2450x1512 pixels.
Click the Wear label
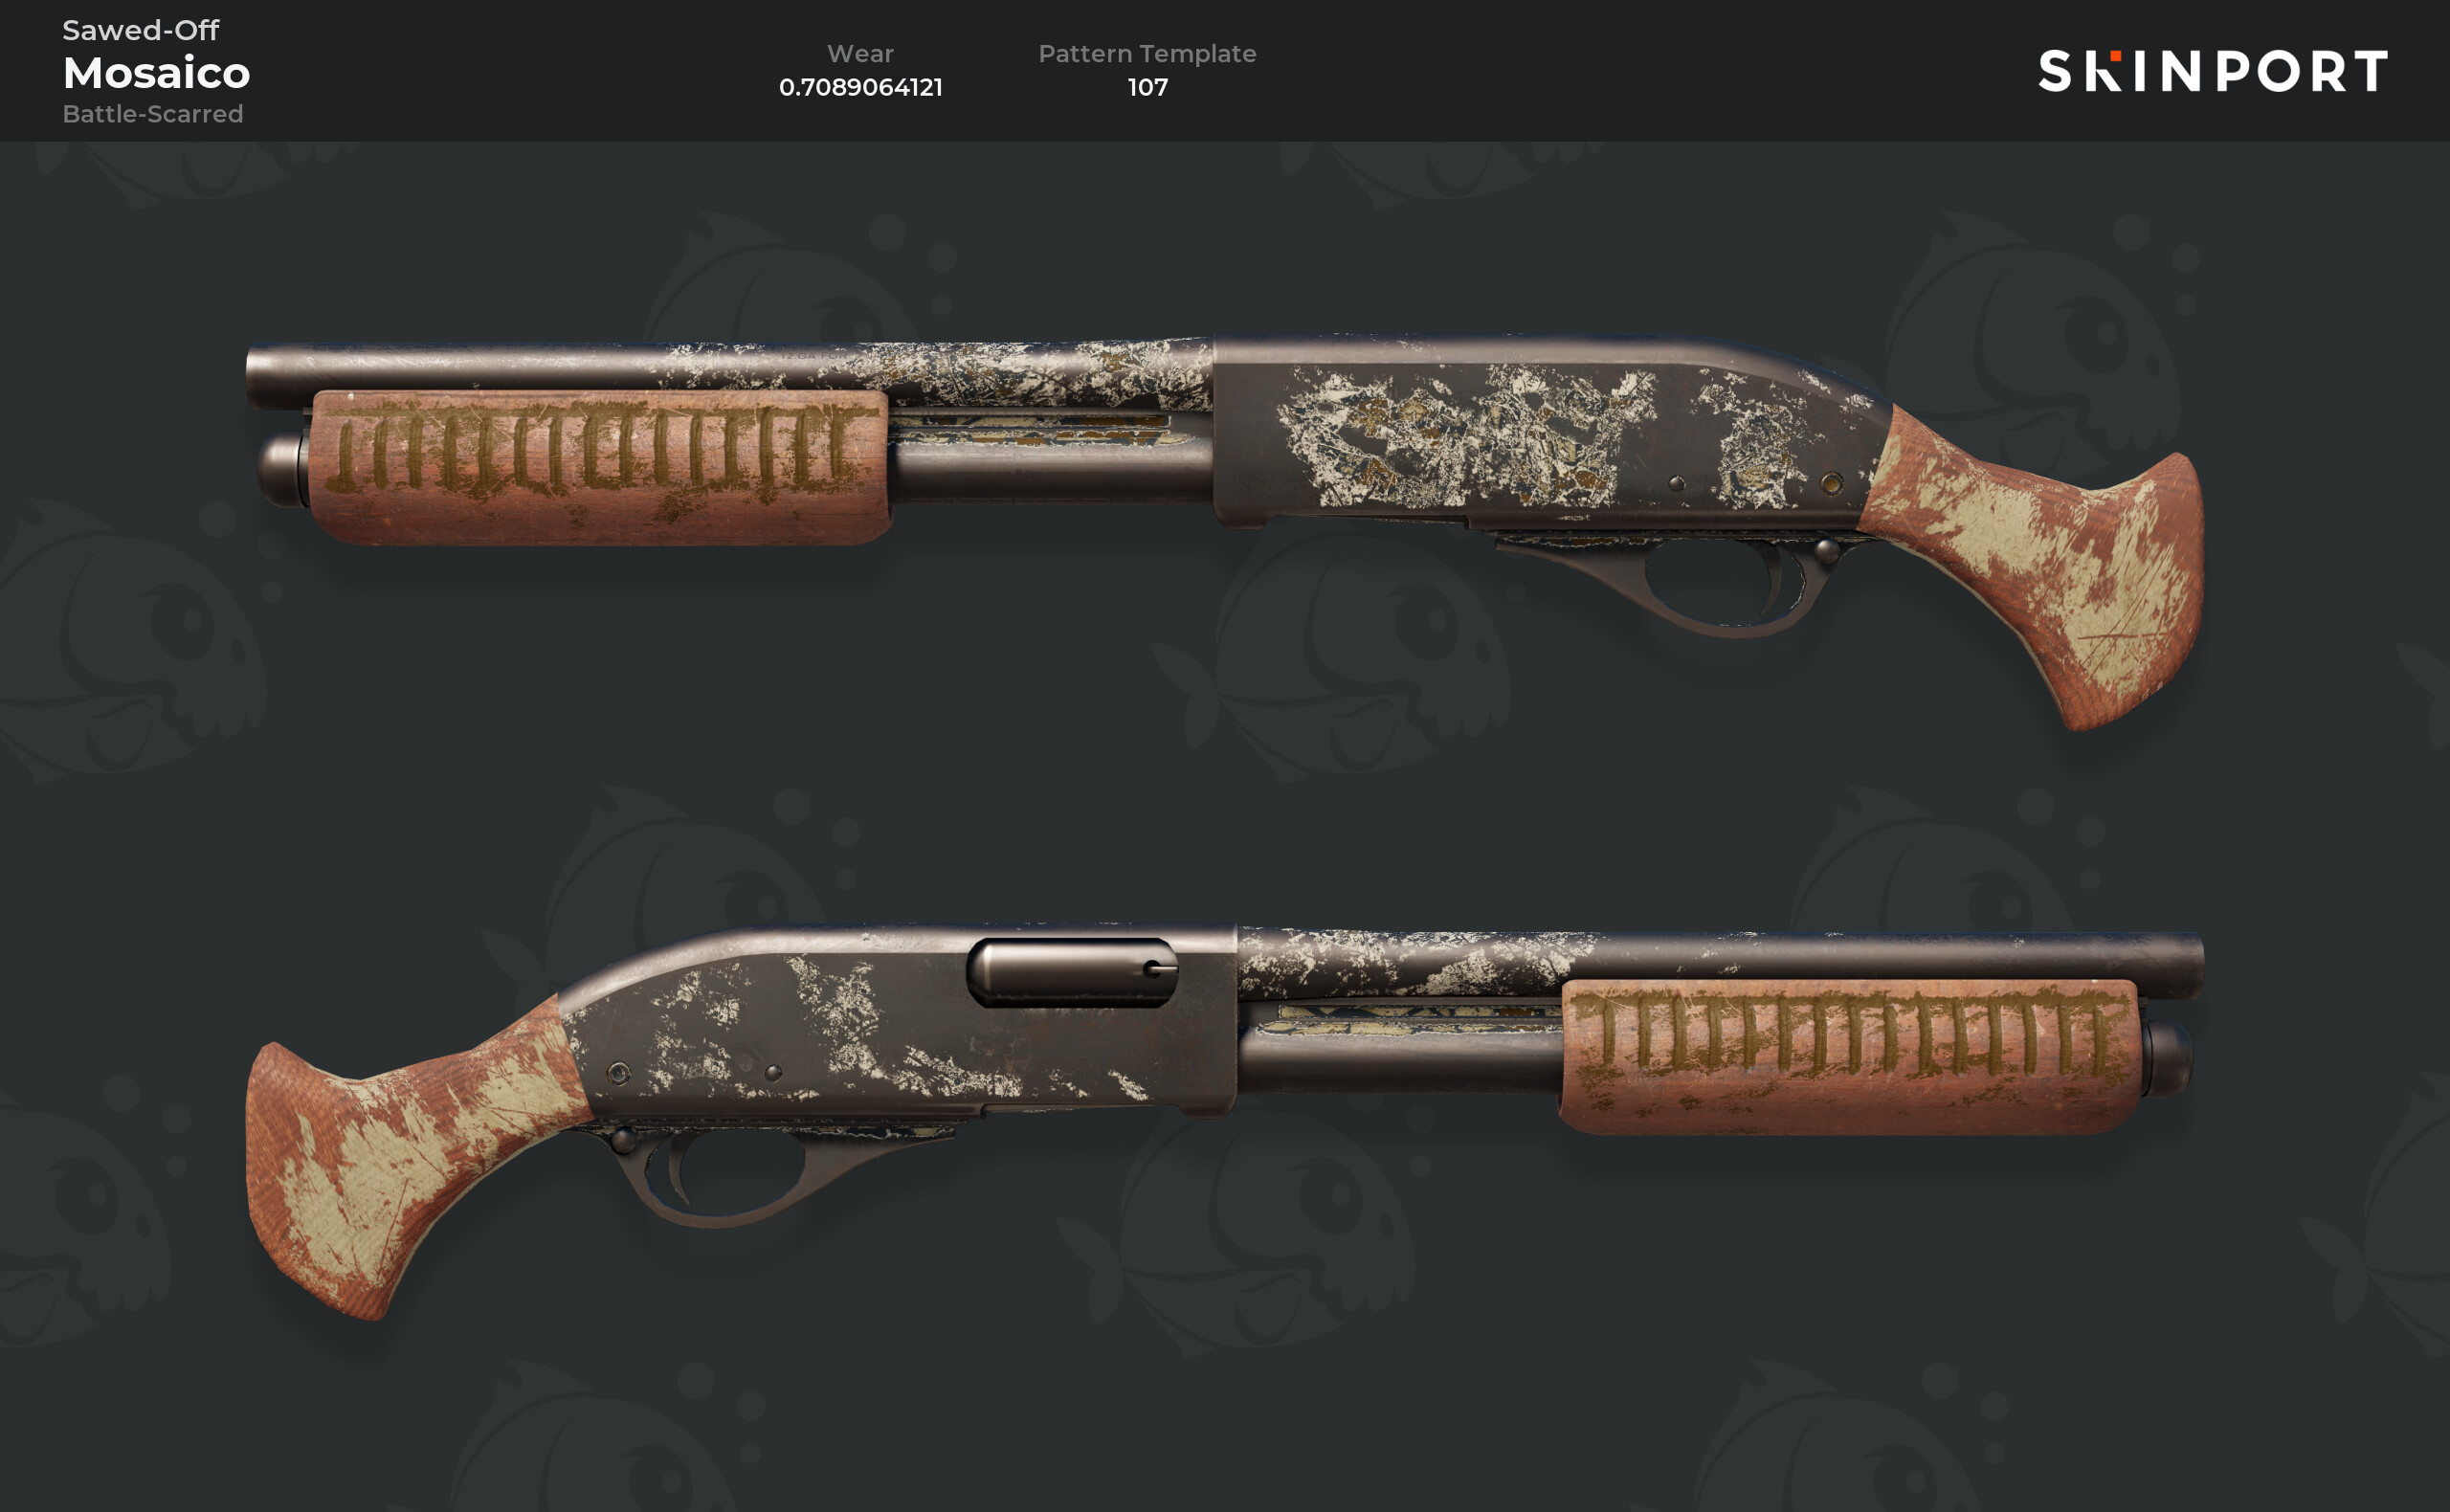[860, 54]
